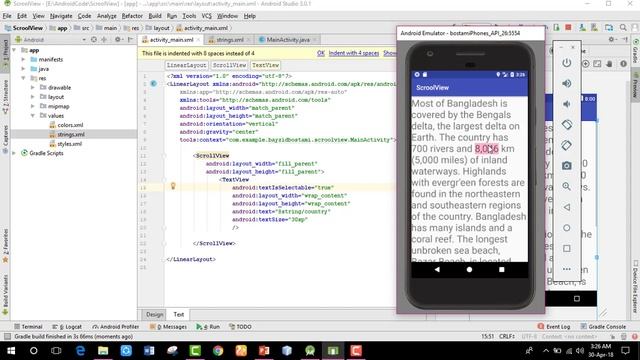640x360 pixels.
Task: Select the Text view tab
Action: pyautogui.click(x=179, y=314)
